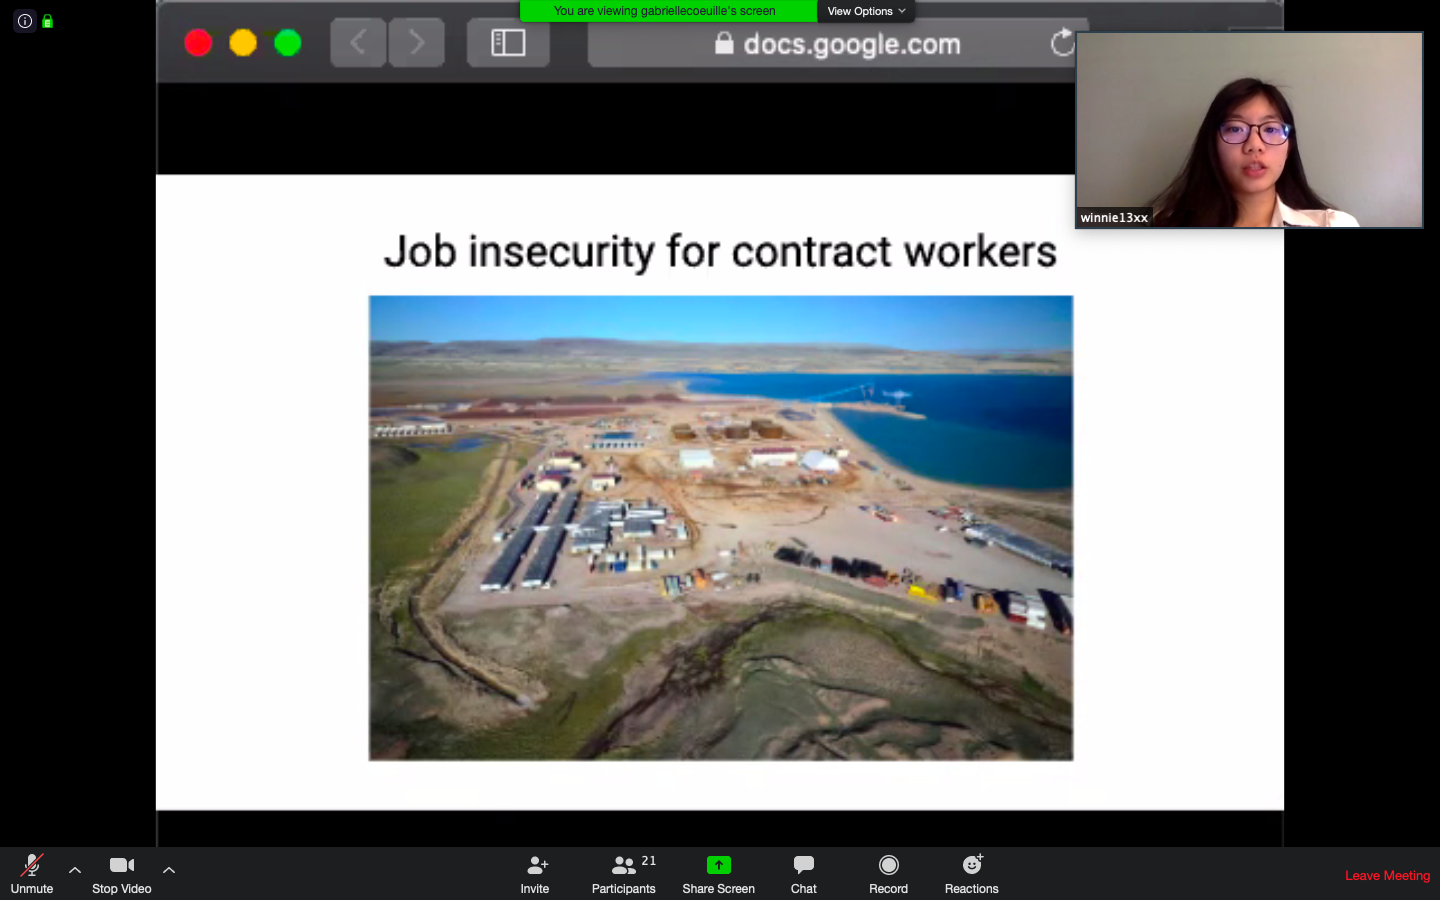Click the green fullscreen window button
1440x900 pixels.
pyautogui.click(x=288, y=43)
